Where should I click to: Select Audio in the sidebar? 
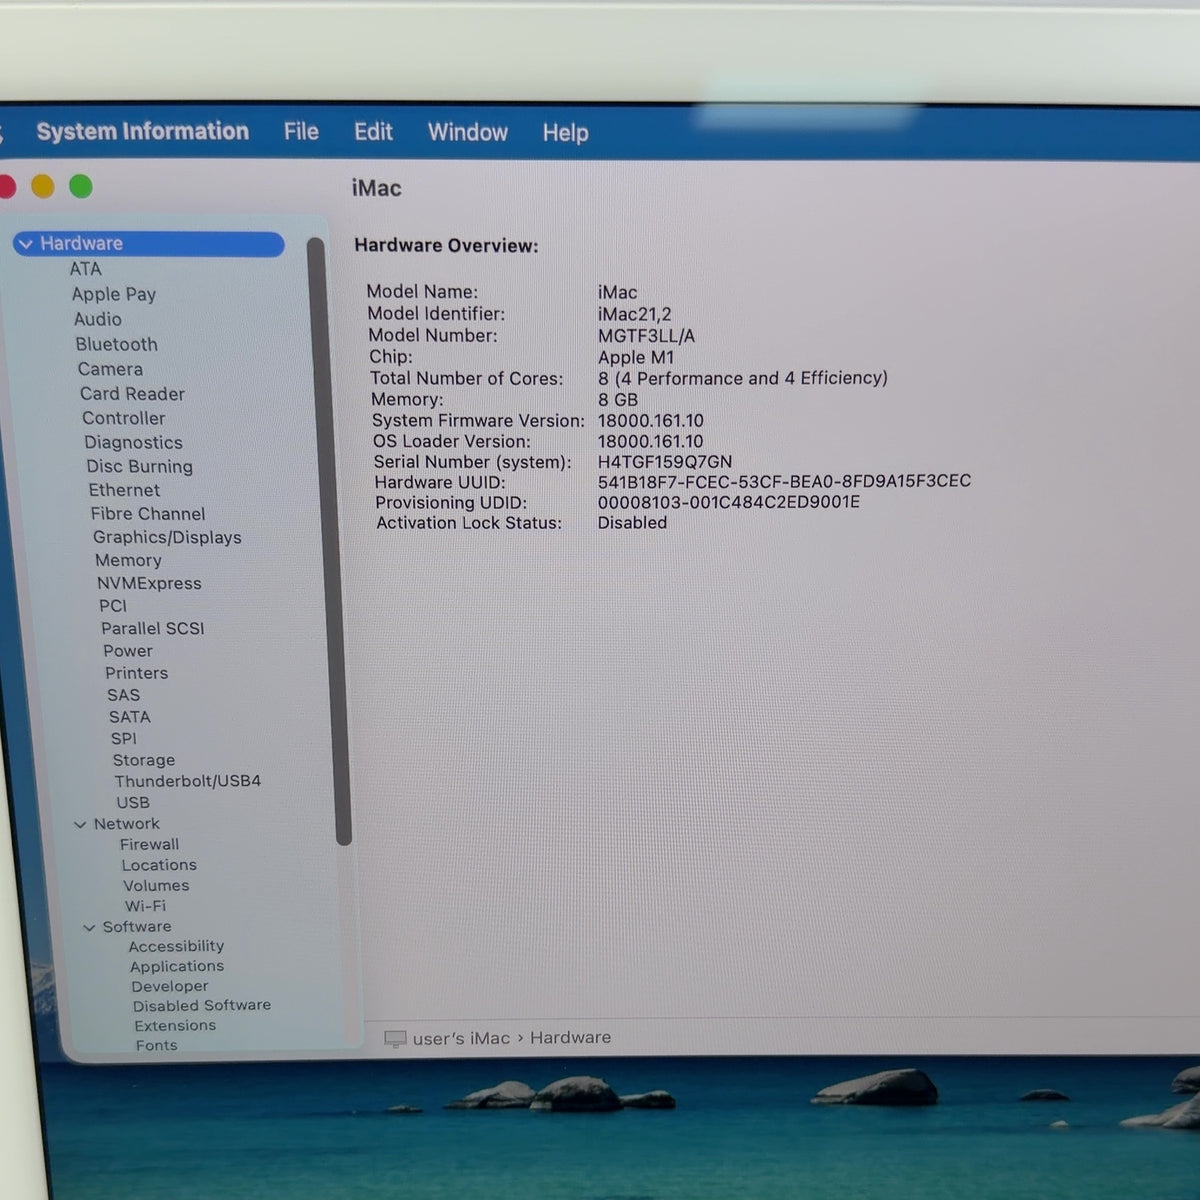coord(98,319)
